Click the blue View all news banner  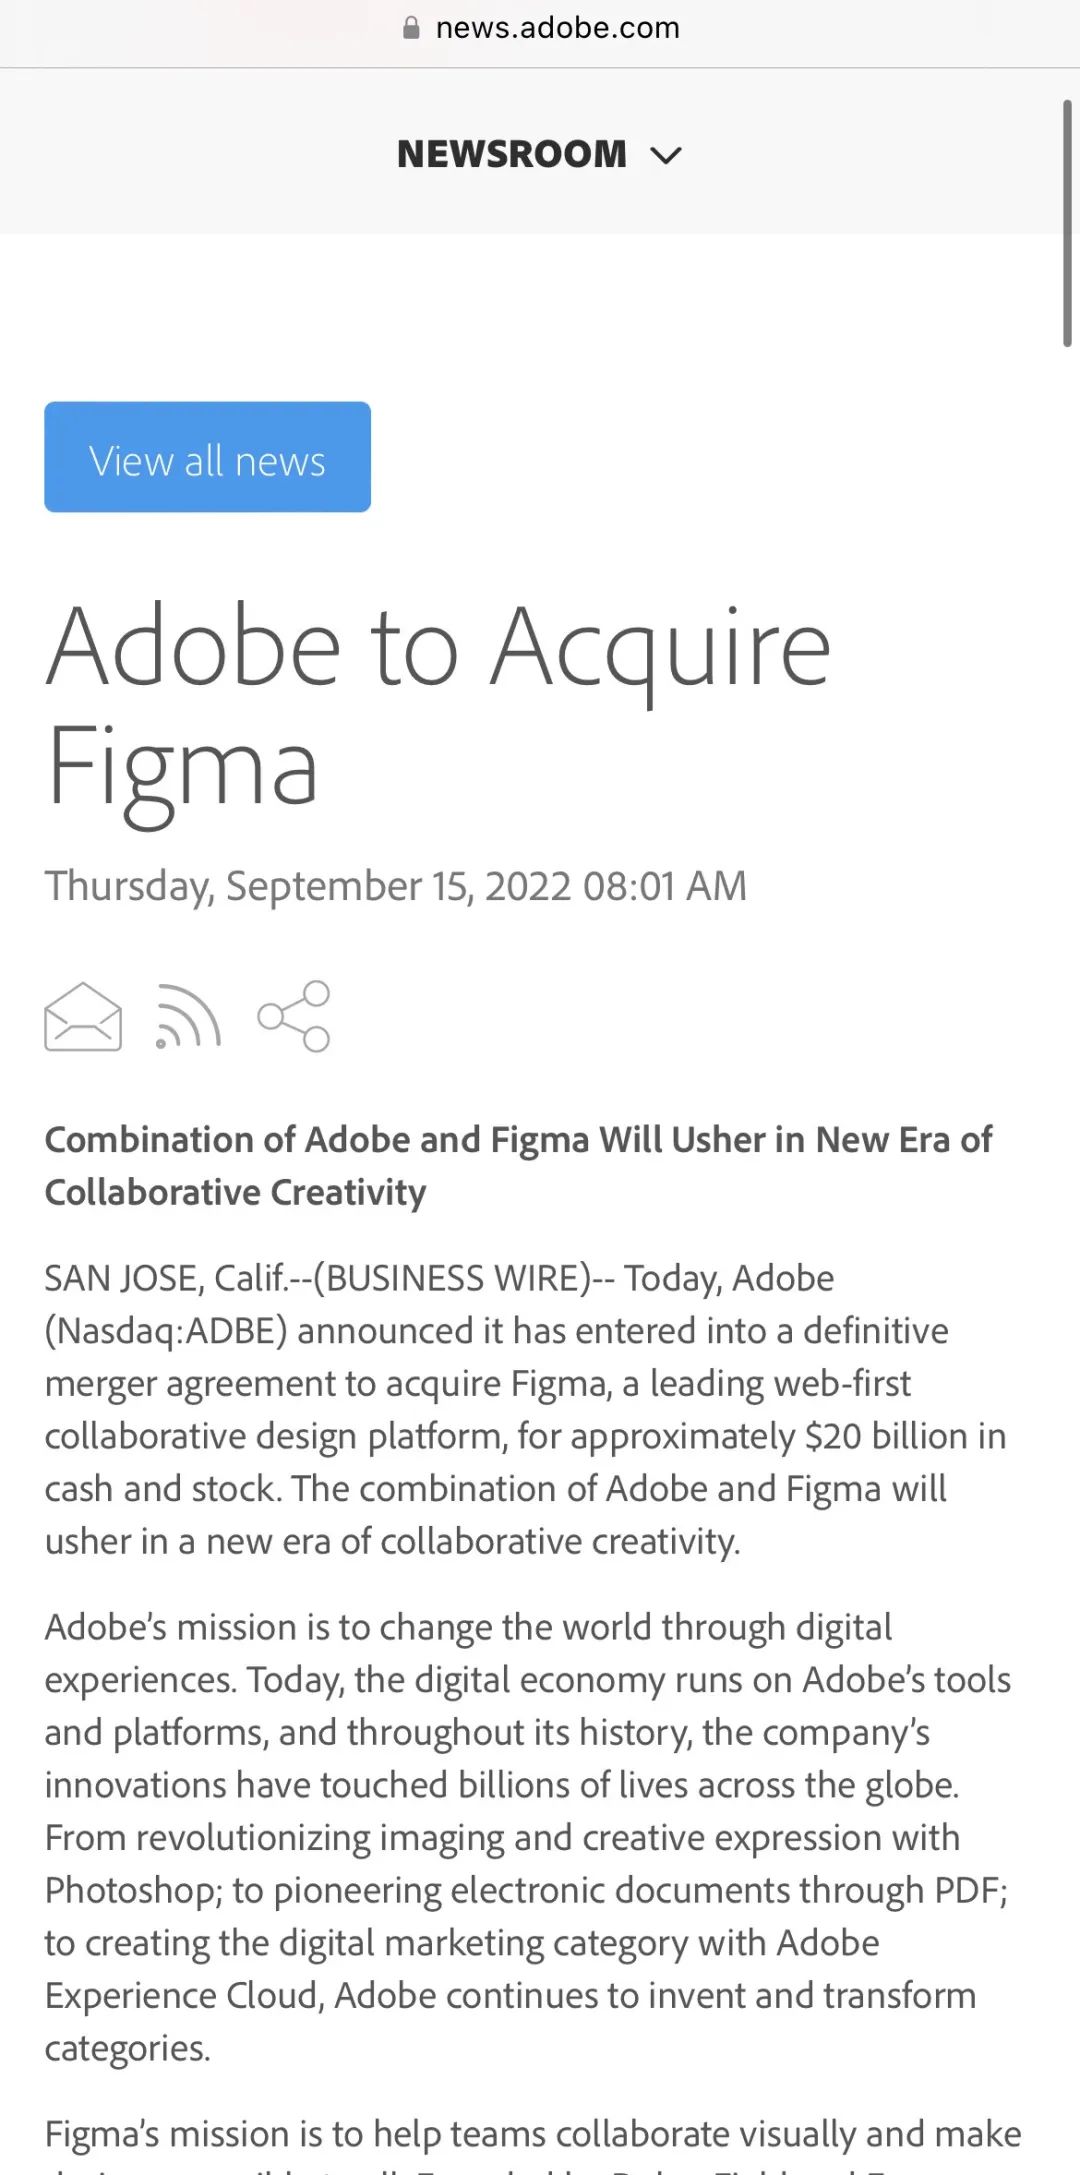click(207, 456)
